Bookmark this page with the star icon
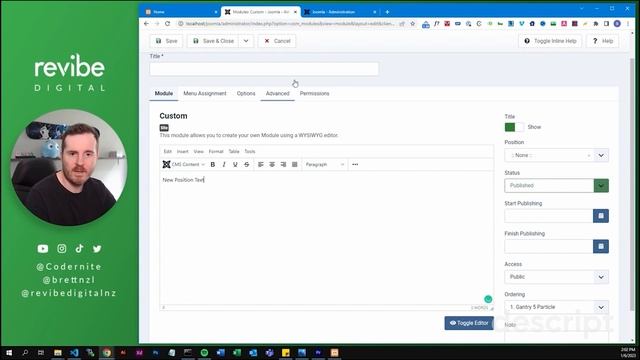Viewport: 640px width, 360px height. (413, 24)
